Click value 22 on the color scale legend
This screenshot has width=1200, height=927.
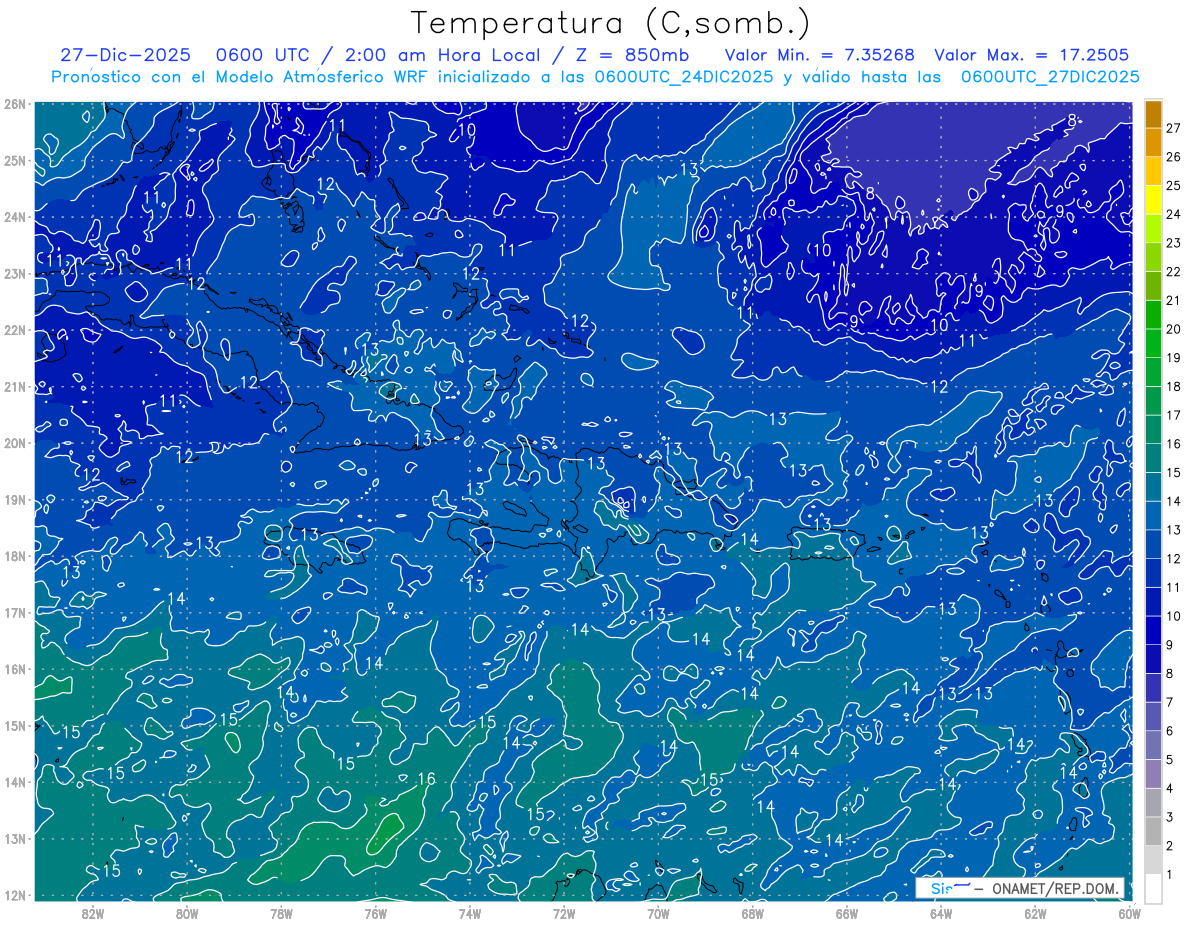coord(1173,272)
